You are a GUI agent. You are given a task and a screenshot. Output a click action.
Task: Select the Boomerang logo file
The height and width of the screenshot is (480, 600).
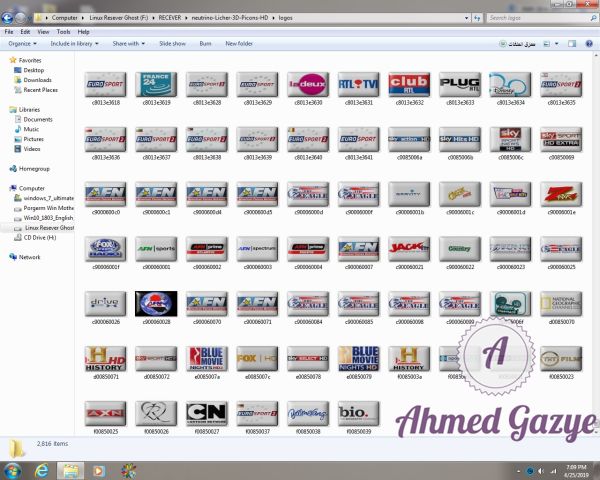click(308, 413)
